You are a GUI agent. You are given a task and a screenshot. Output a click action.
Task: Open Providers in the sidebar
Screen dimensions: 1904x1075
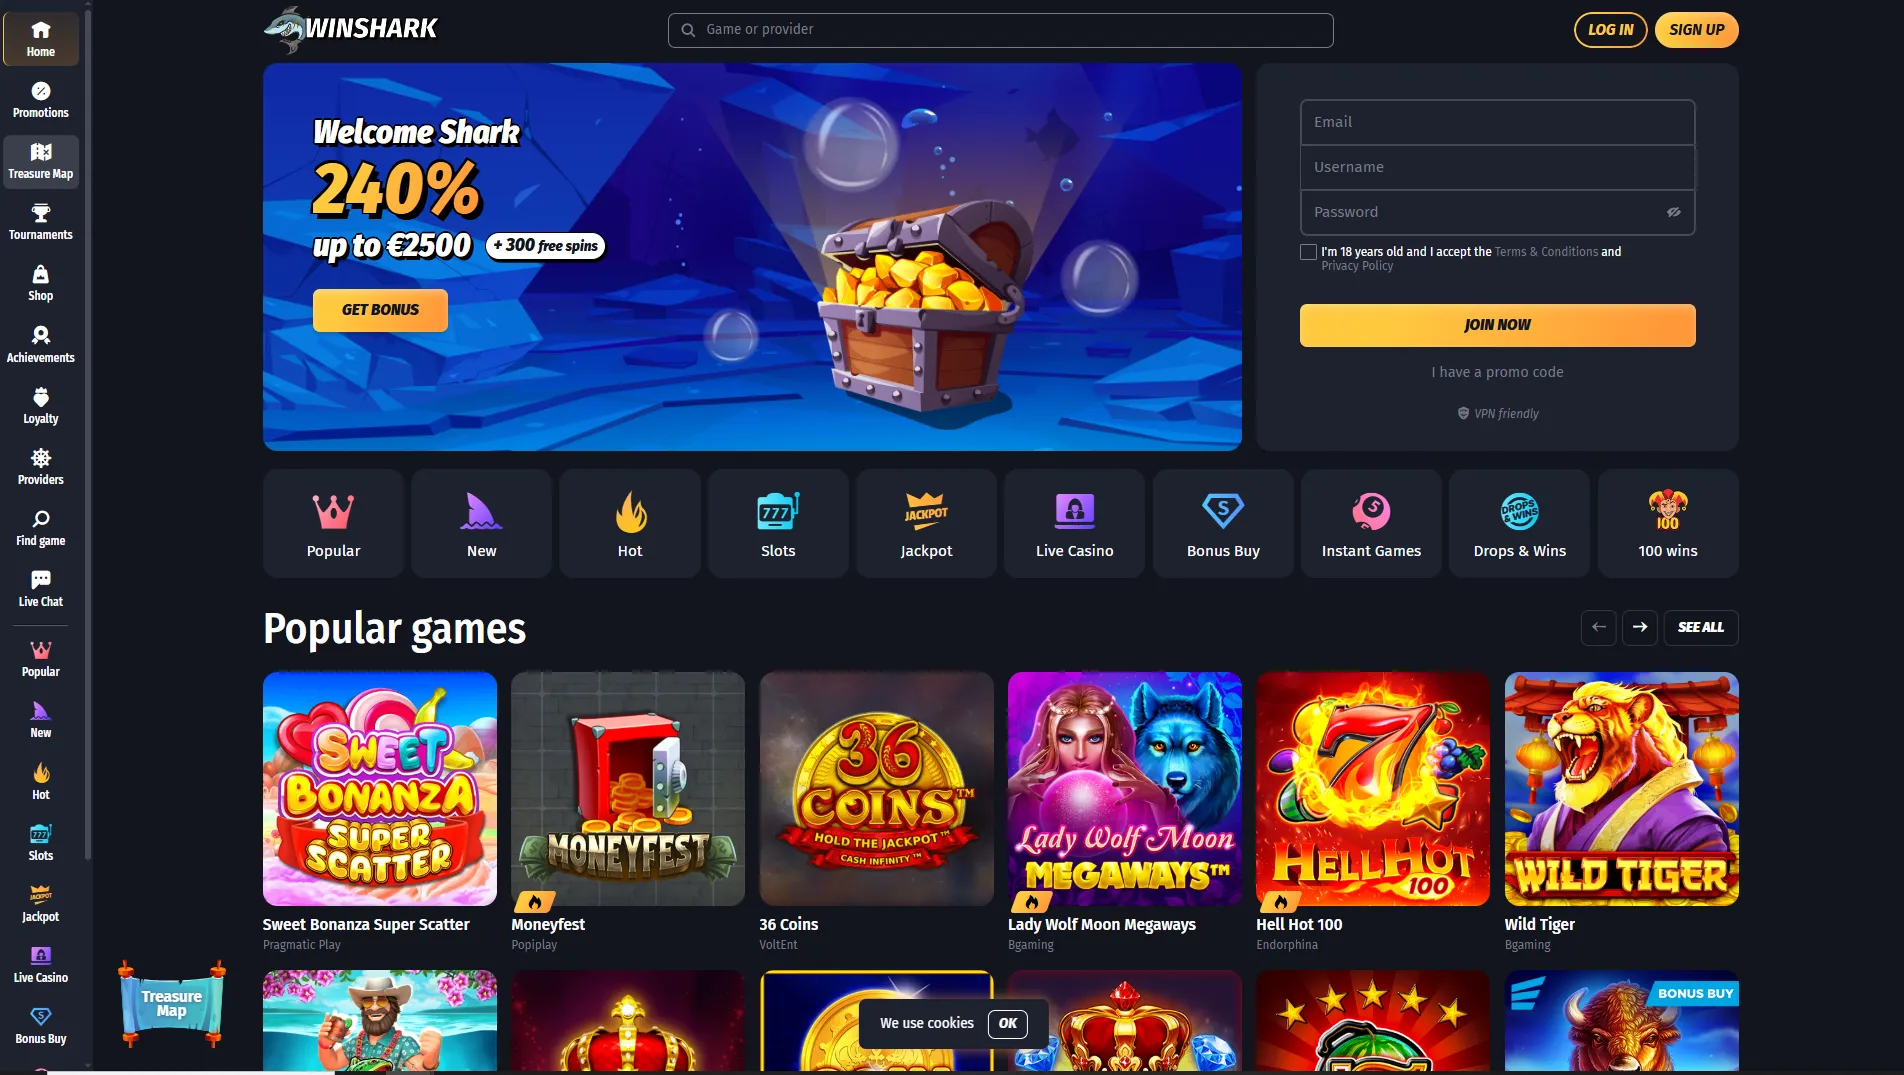click(41, 466)
